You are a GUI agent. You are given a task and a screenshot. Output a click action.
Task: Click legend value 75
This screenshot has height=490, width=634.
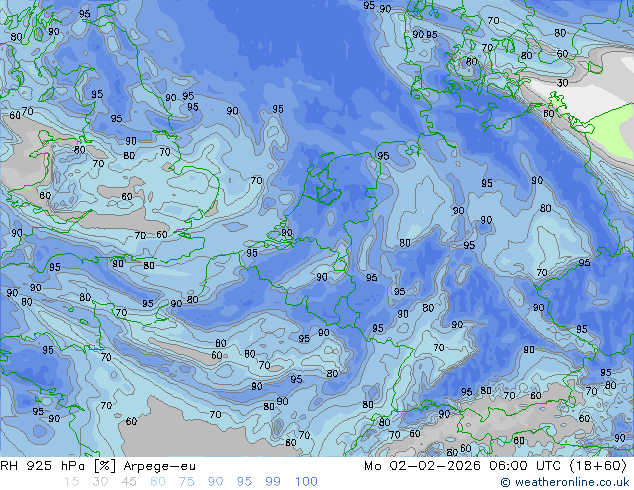coord(186,482)
